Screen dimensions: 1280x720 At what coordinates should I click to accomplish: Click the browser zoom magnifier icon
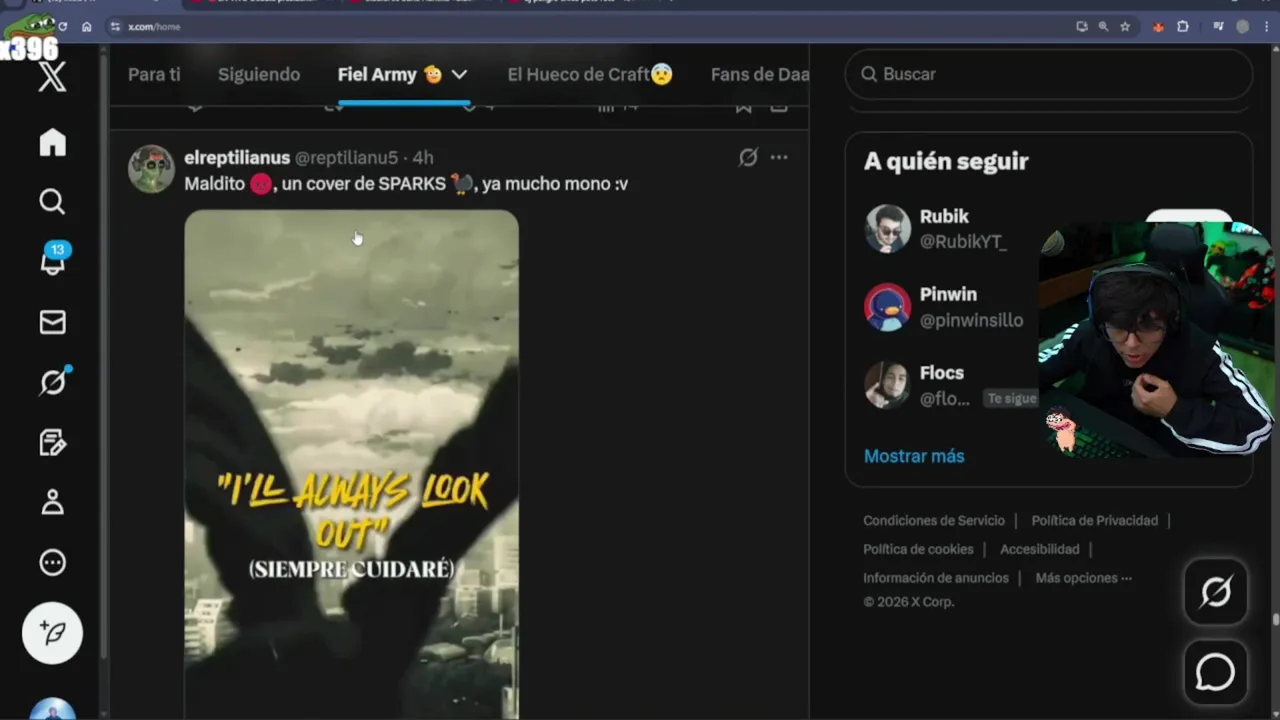(x=1103, y=27)
